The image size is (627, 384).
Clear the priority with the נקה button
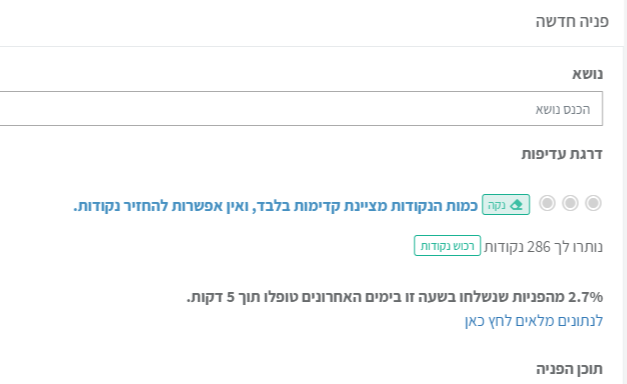pos(506,204)
